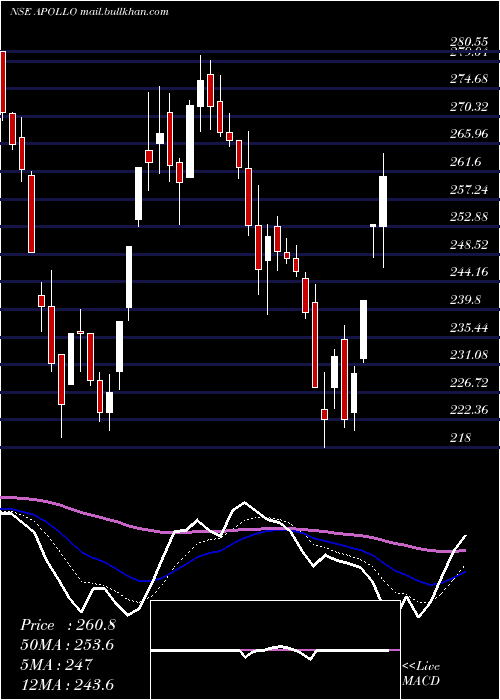Image resolution: width=500 pixels, height=700 pixels.
Task: Select the 231.08 price axis label
Action: pos(469,355)
